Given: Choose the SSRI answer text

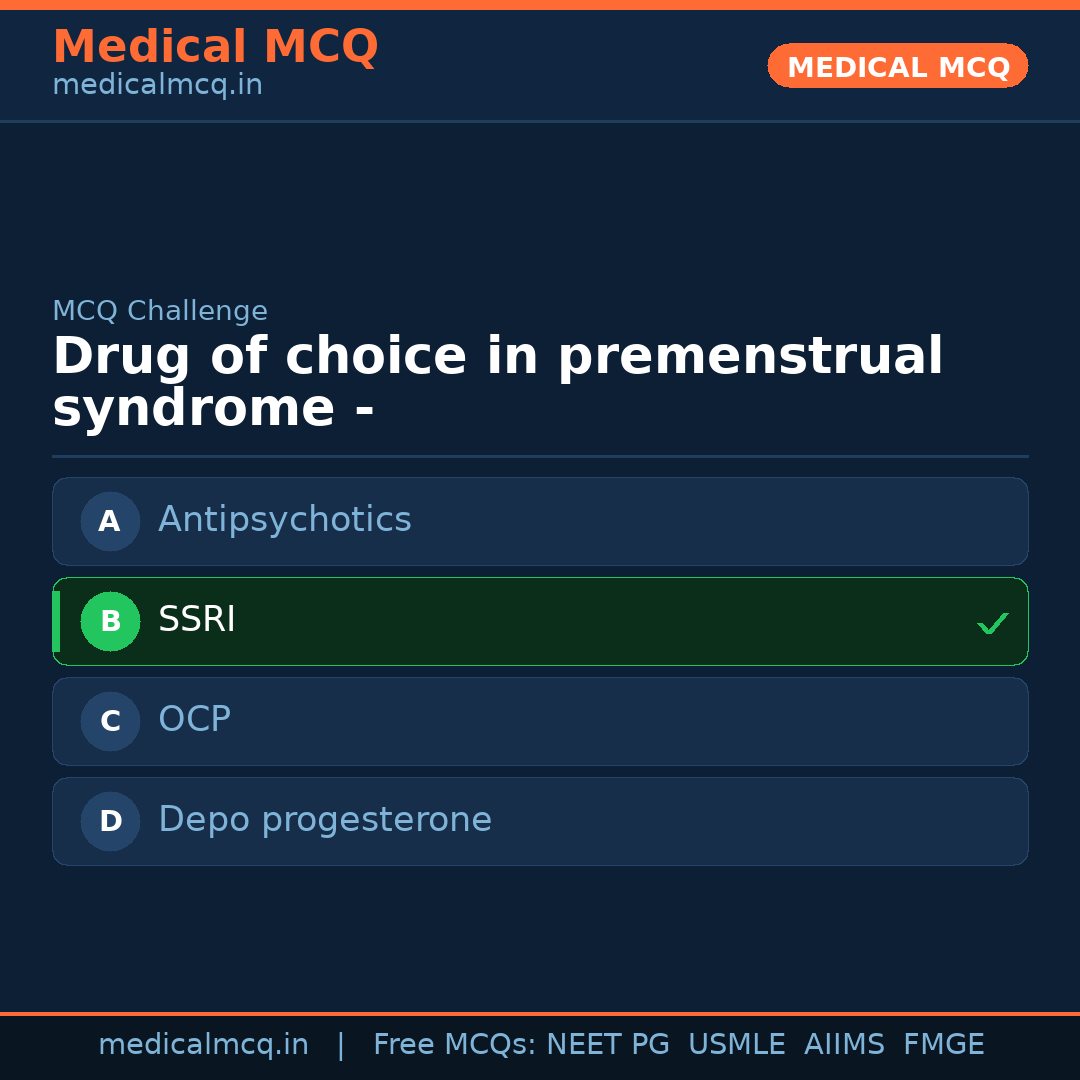Looking at the screenshot, I should tap(196, 620).
